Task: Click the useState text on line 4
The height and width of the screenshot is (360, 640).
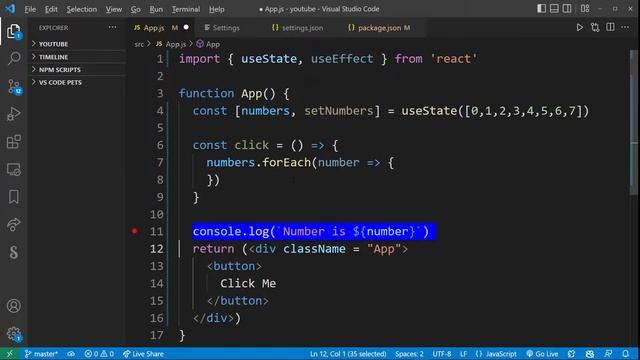Action: (x=429, y=111)
